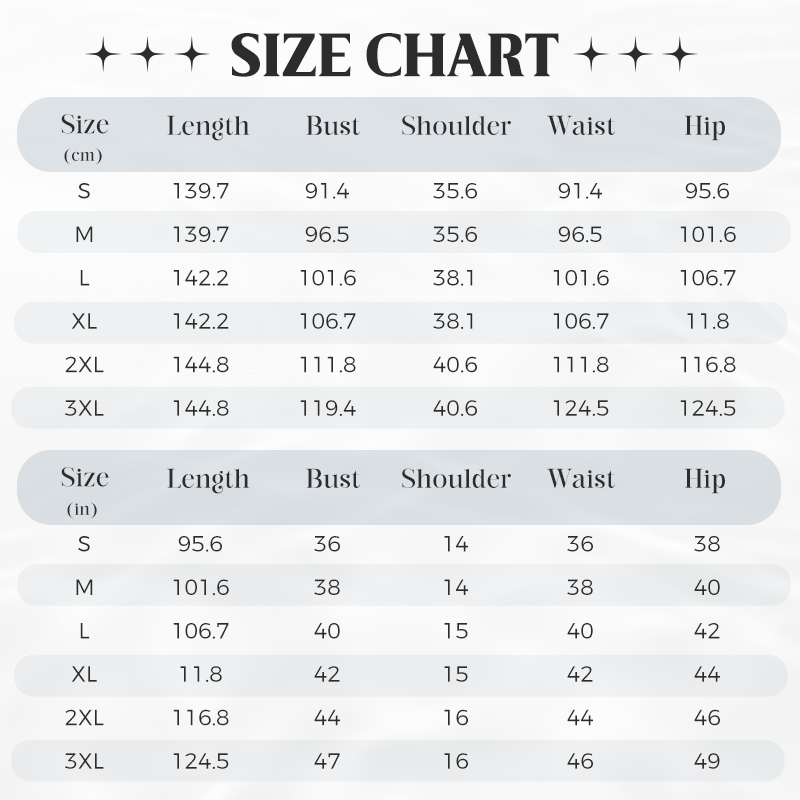
Task: Click the first star left of title
Action: click(x=104, y=54)
